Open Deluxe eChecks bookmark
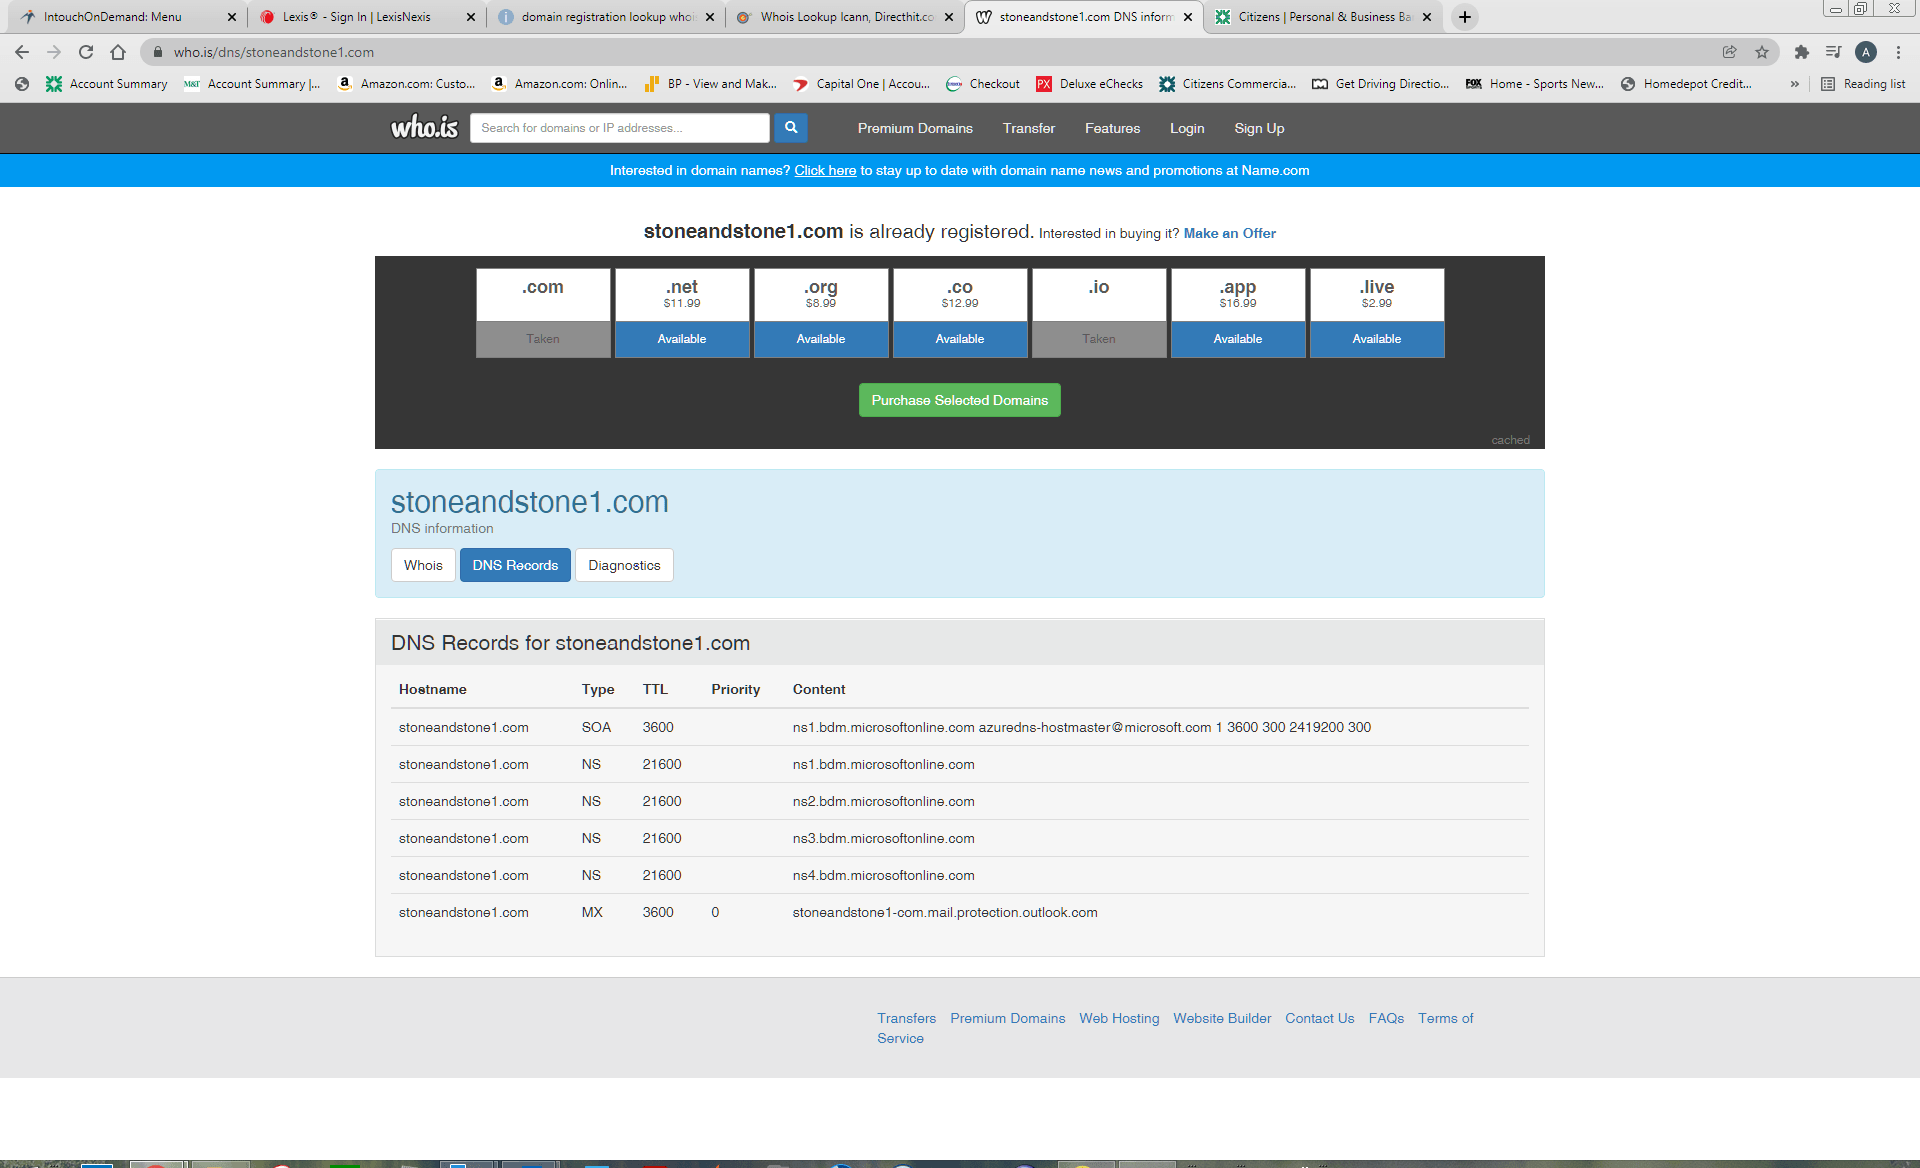 coord(1090,84)
